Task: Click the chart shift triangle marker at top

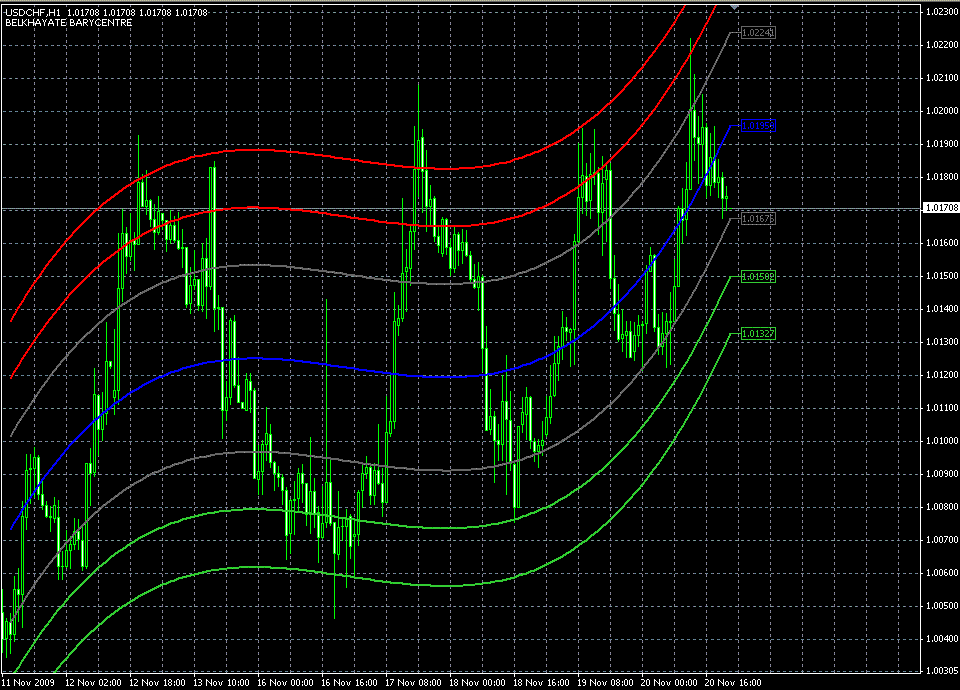Action: coord(734,6)
